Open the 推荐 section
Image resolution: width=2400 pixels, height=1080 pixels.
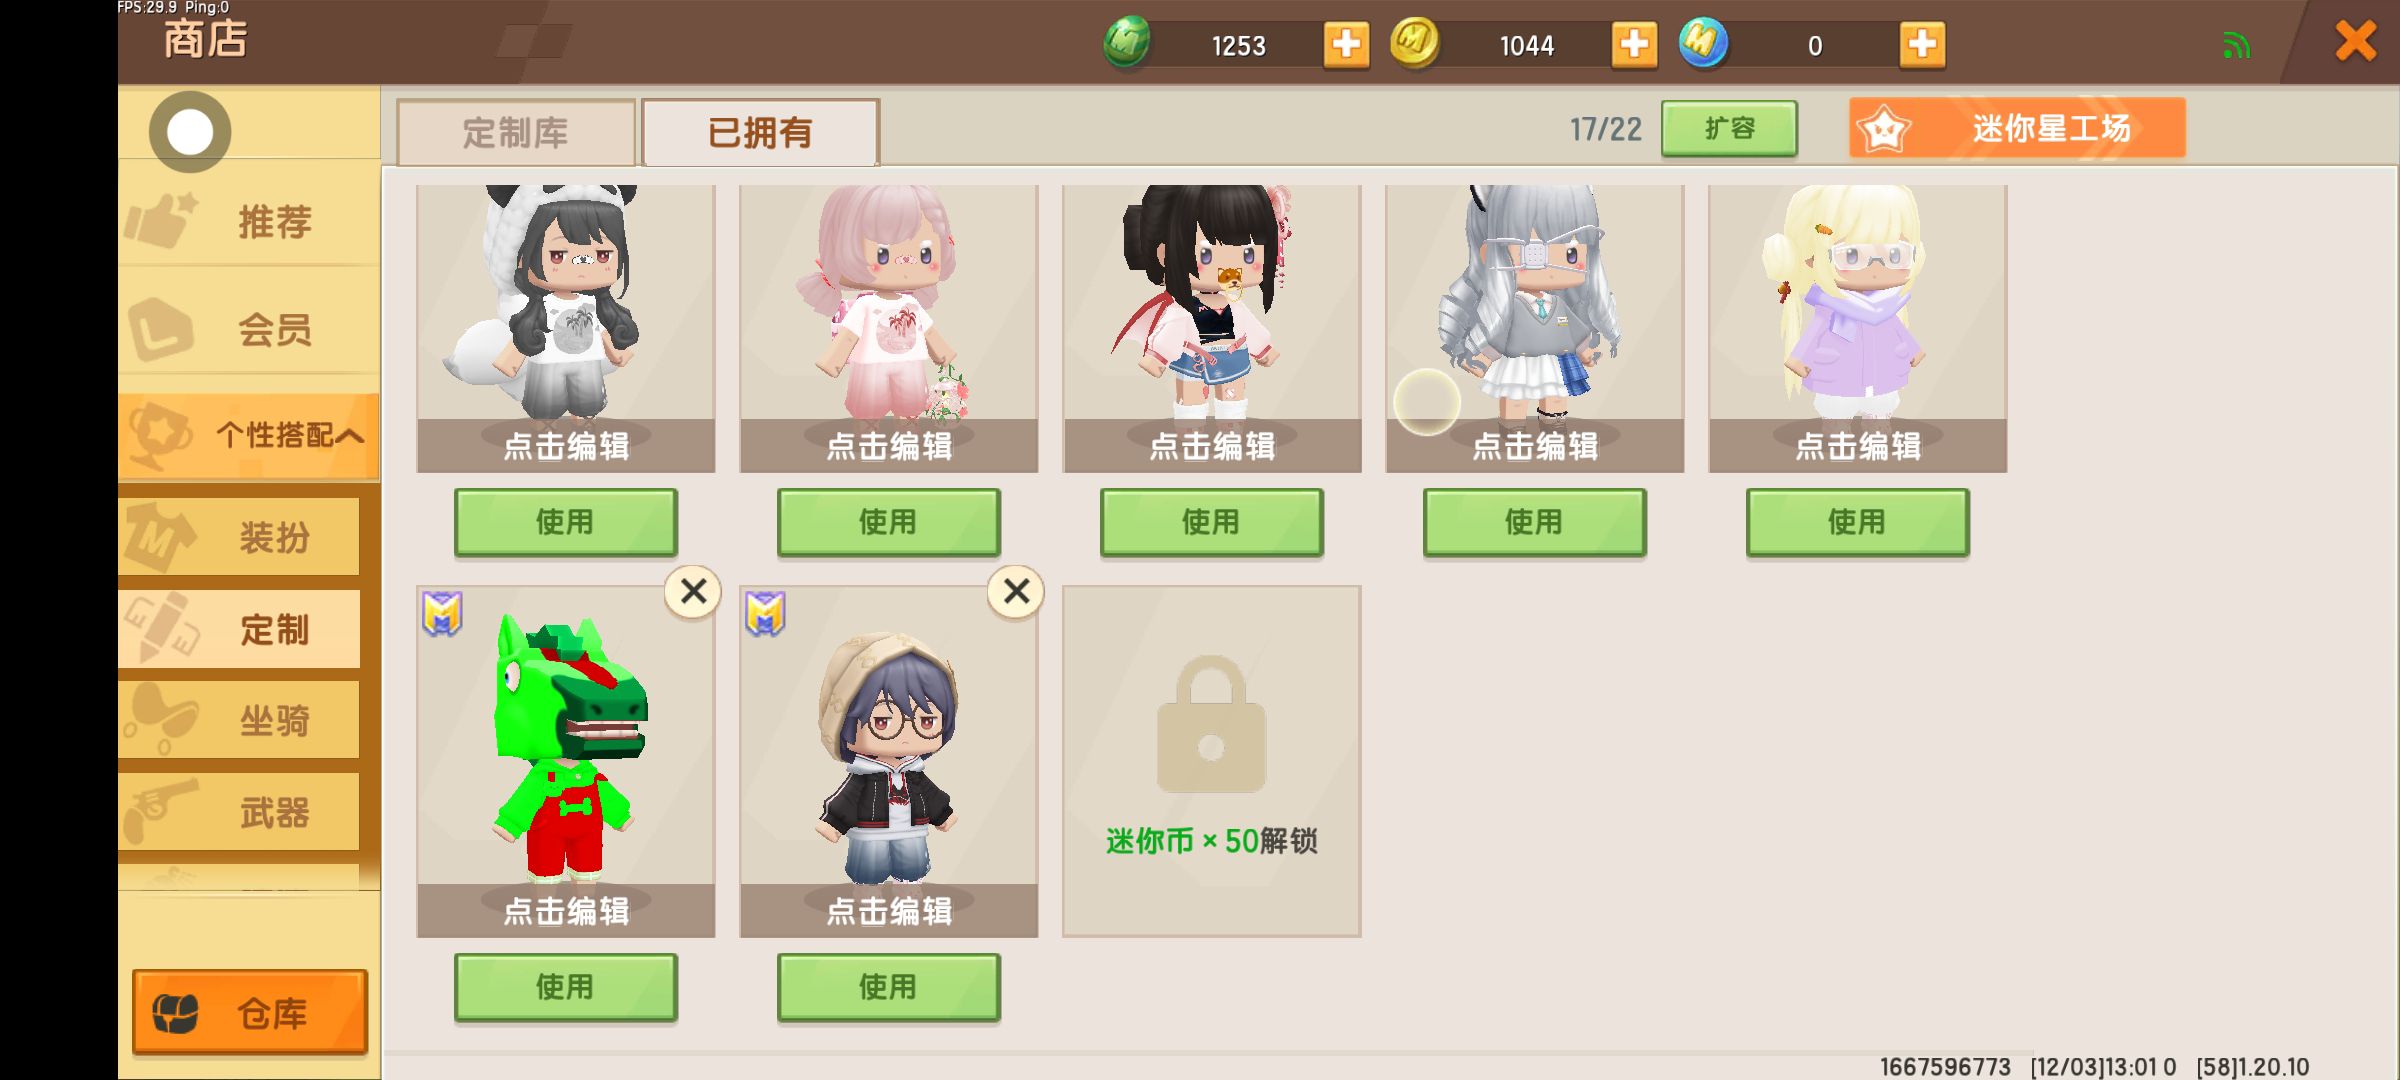249,220
